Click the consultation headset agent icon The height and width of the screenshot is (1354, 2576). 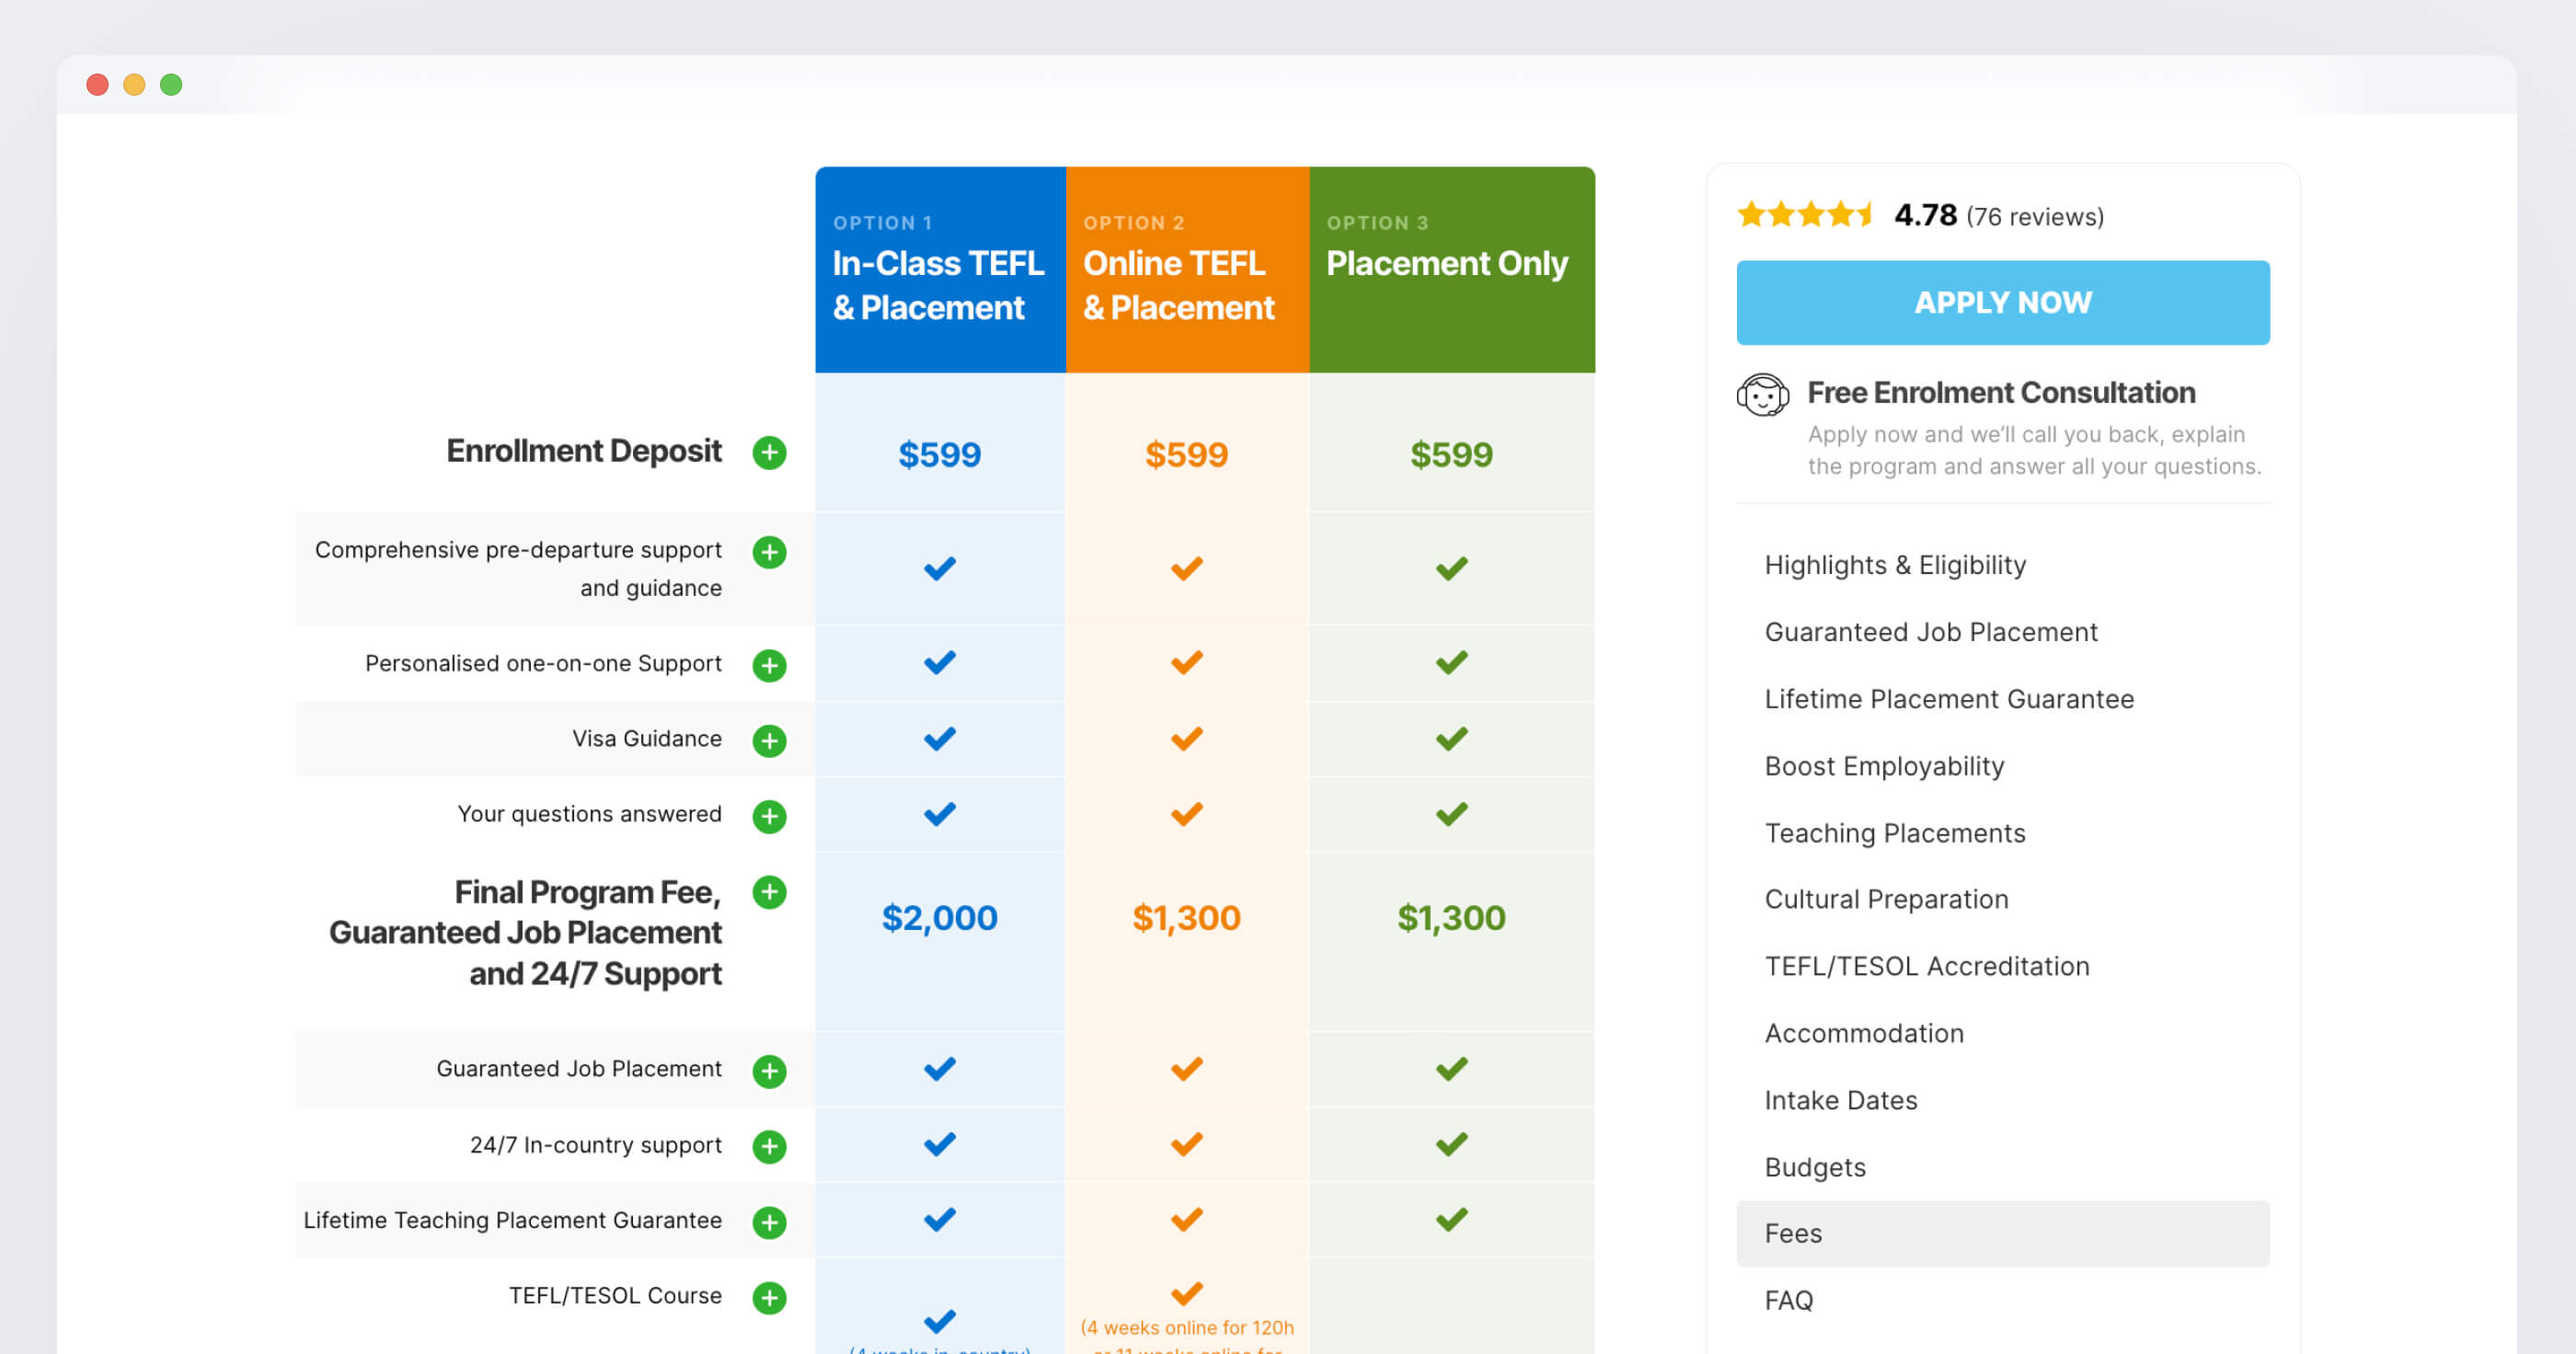click(1762, 394)
